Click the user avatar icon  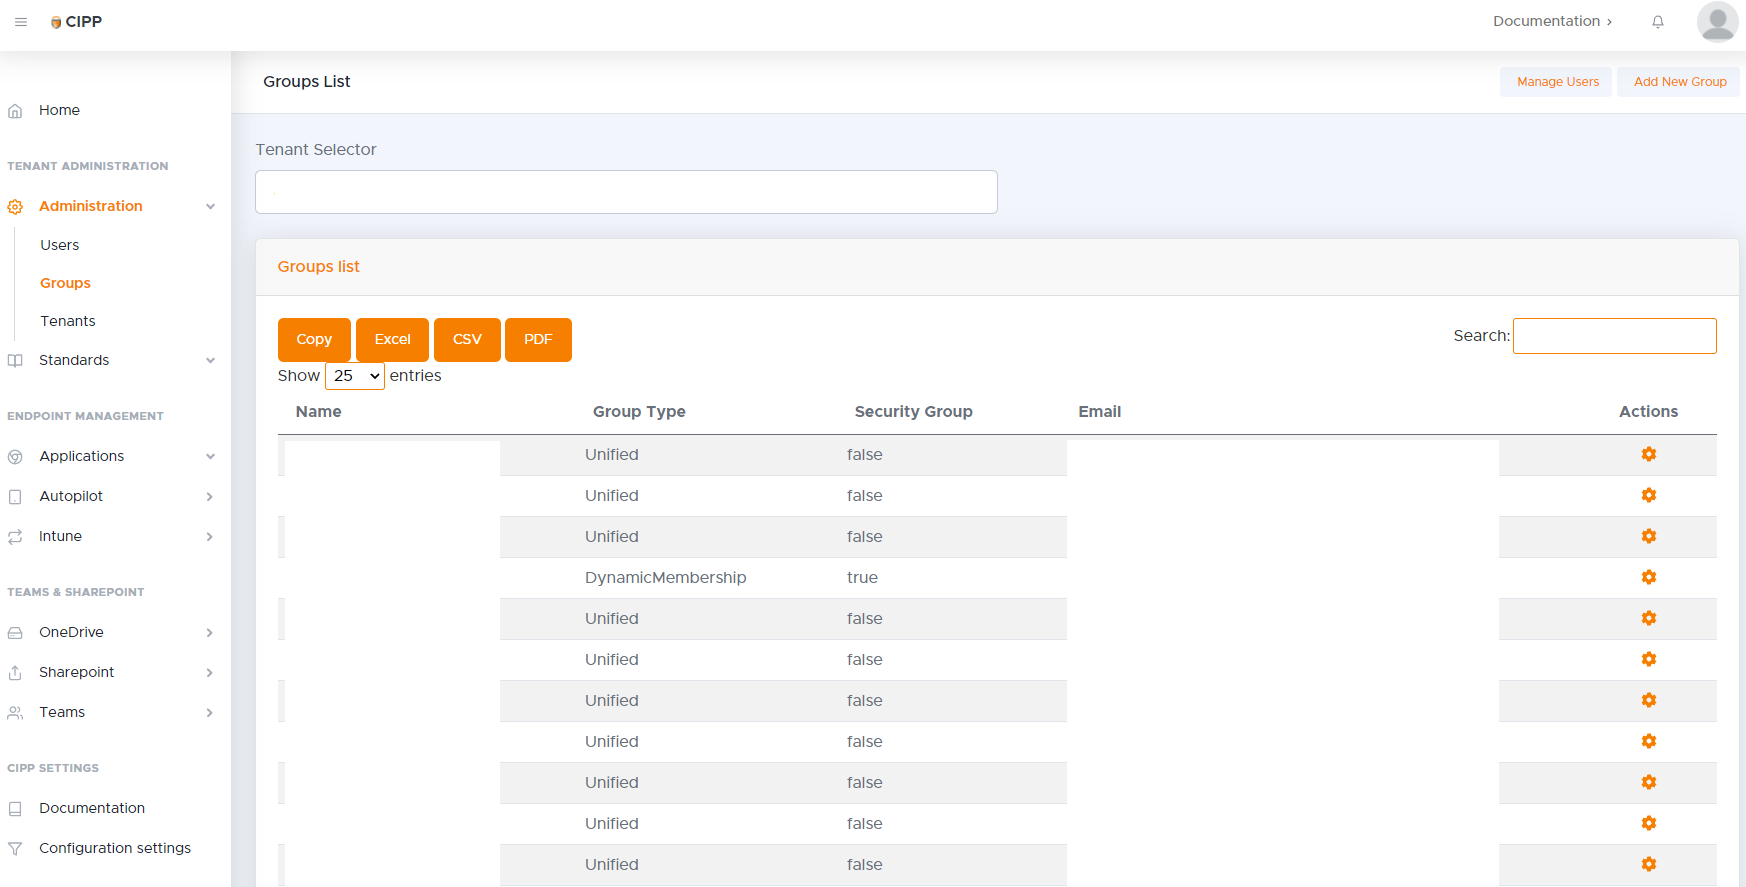coord(1716,22)
